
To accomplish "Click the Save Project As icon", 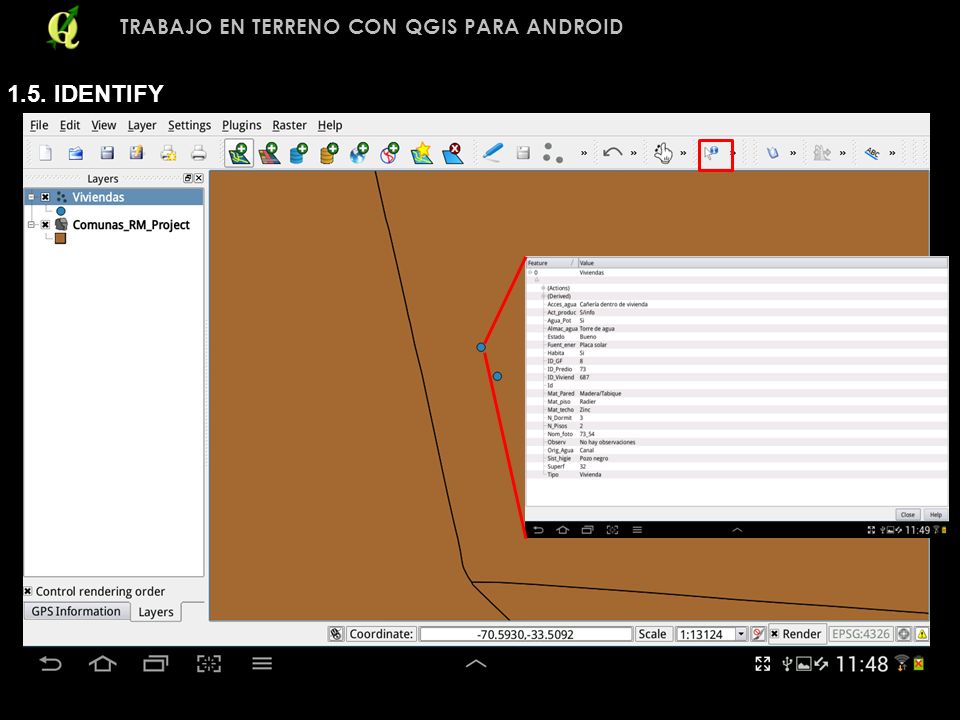I will click(137, 152).
